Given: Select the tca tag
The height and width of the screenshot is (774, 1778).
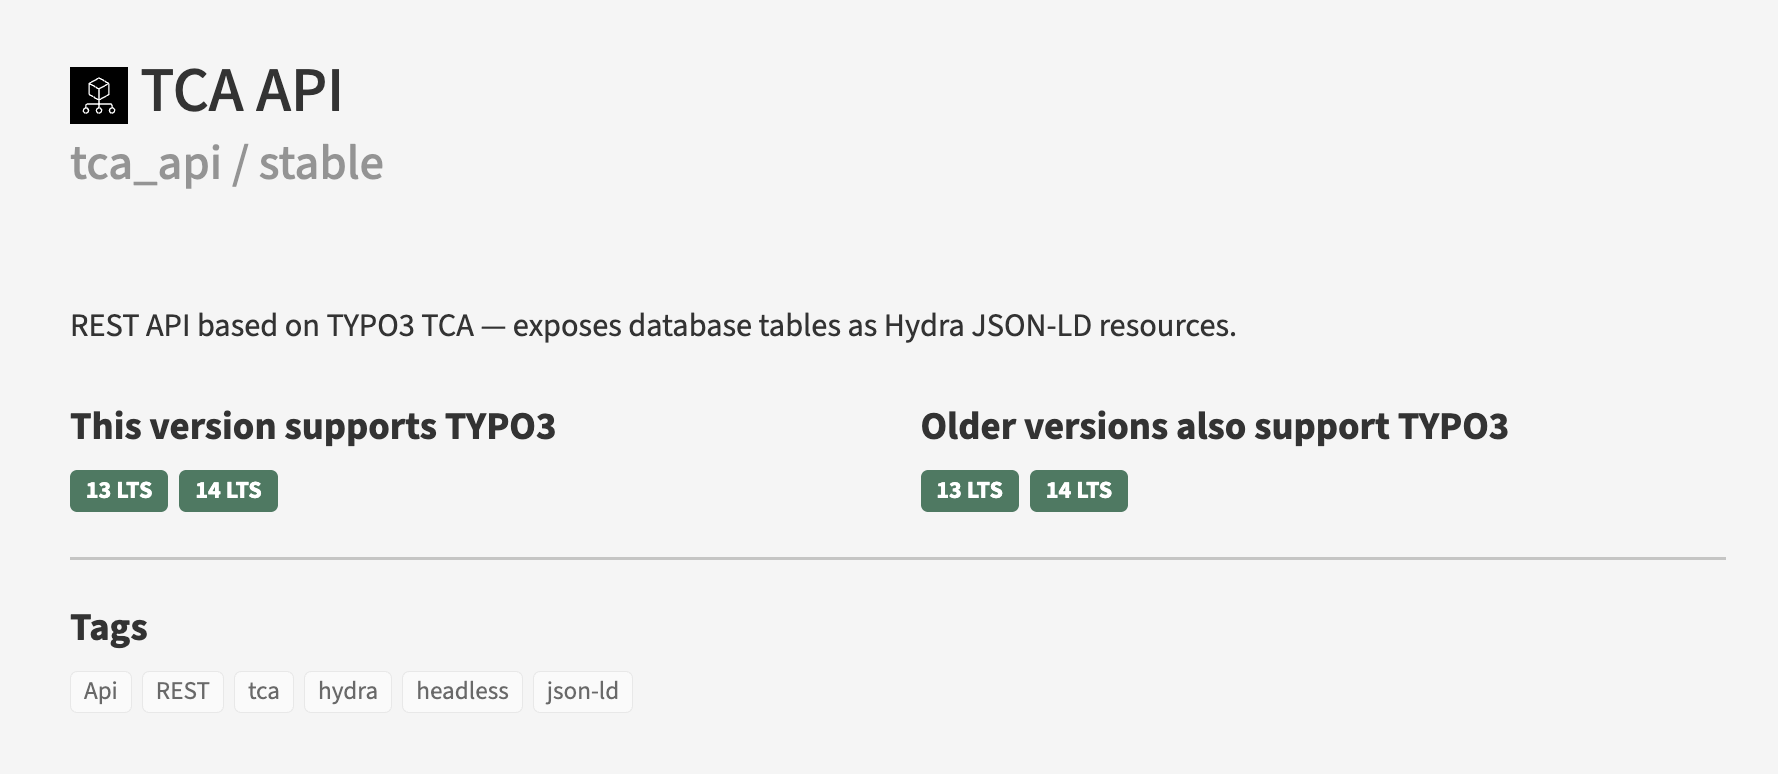Looking at the screenshot, I should (264, 691).
